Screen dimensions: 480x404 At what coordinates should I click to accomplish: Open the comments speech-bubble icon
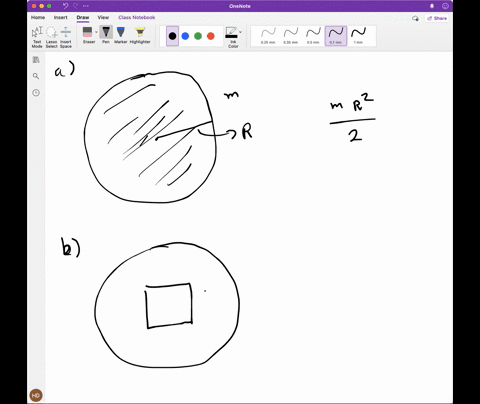click(415, 18)
